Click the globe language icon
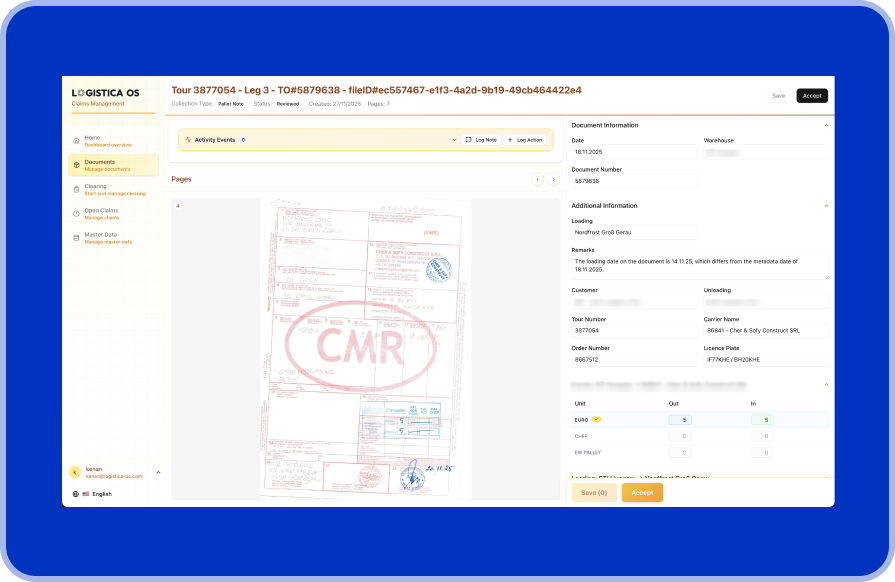 75,494
